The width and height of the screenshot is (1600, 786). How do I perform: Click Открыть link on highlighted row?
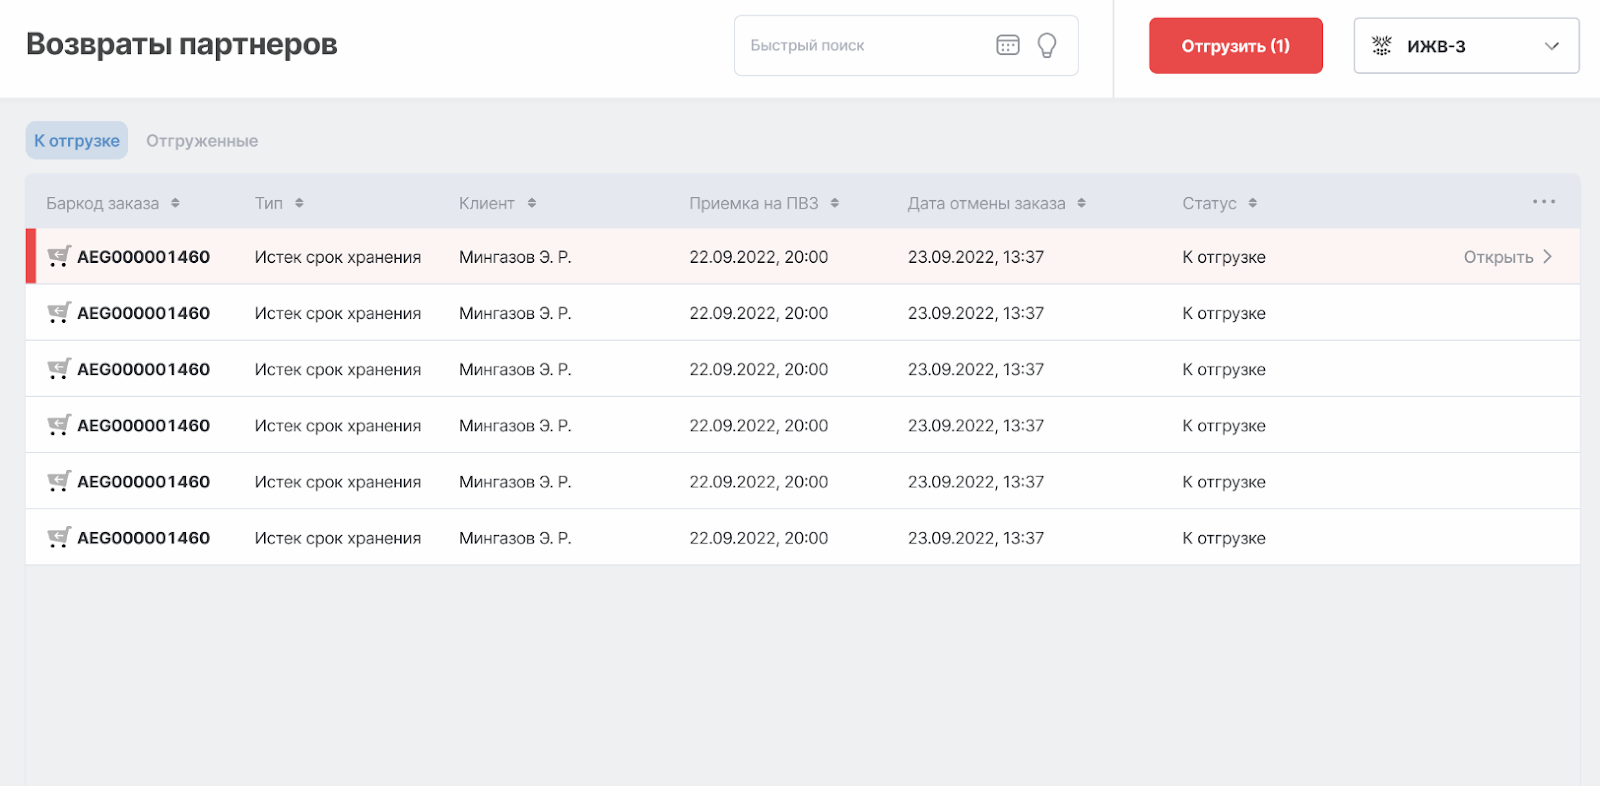[x=1498, y=257]
